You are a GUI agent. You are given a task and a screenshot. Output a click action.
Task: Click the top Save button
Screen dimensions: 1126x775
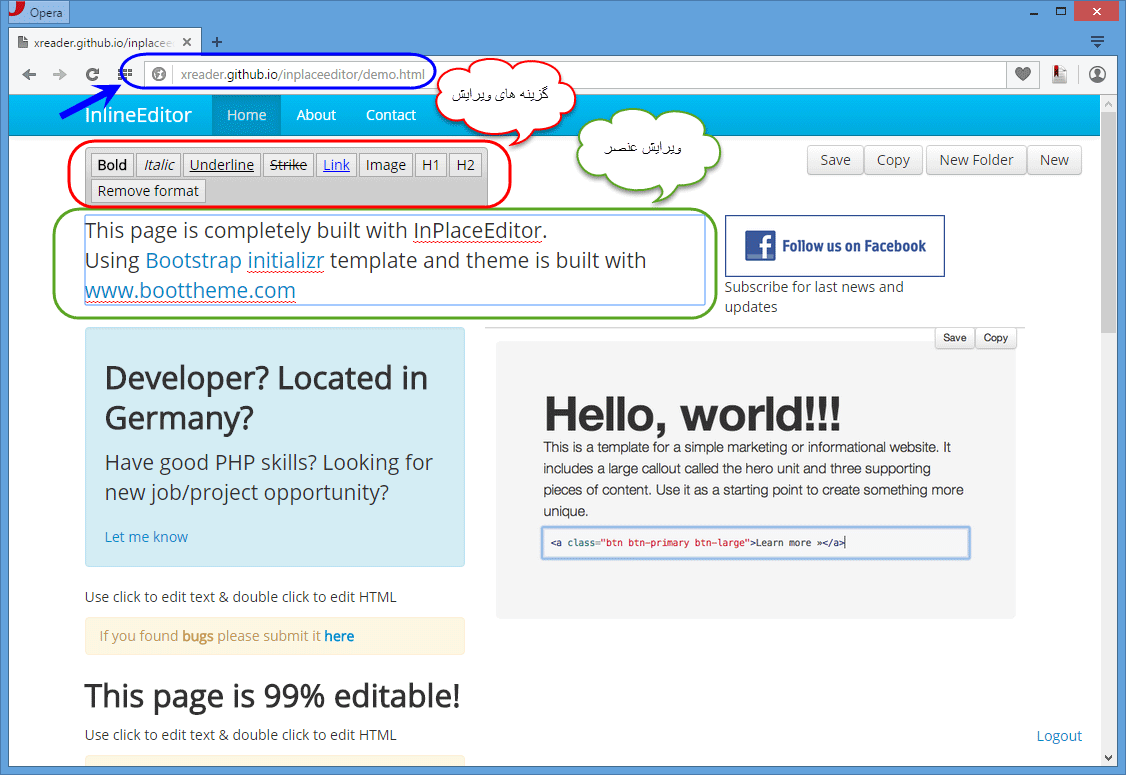tap(835, 160)
